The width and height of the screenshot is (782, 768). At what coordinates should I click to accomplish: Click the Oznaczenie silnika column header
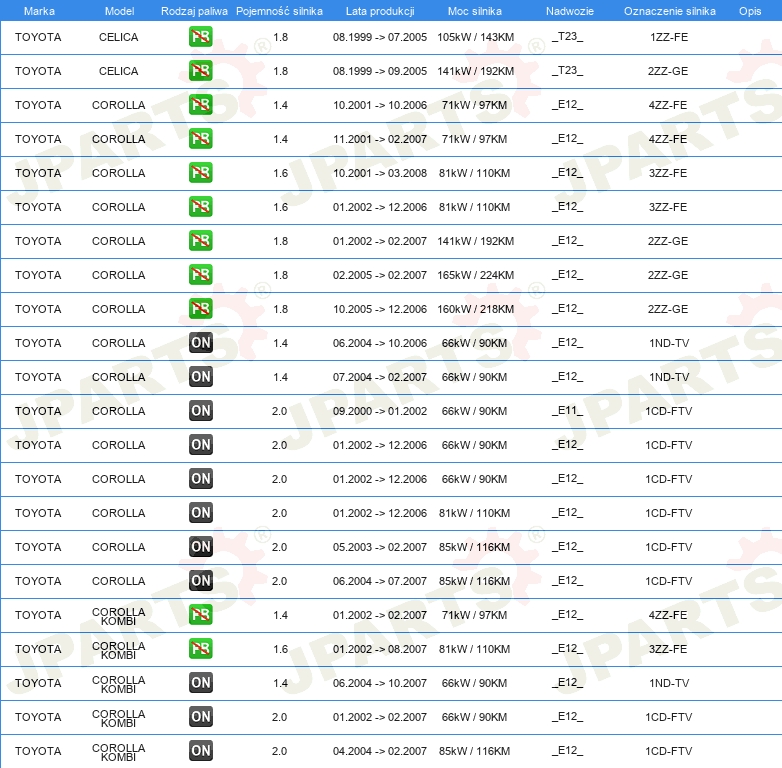pos(669,11)
